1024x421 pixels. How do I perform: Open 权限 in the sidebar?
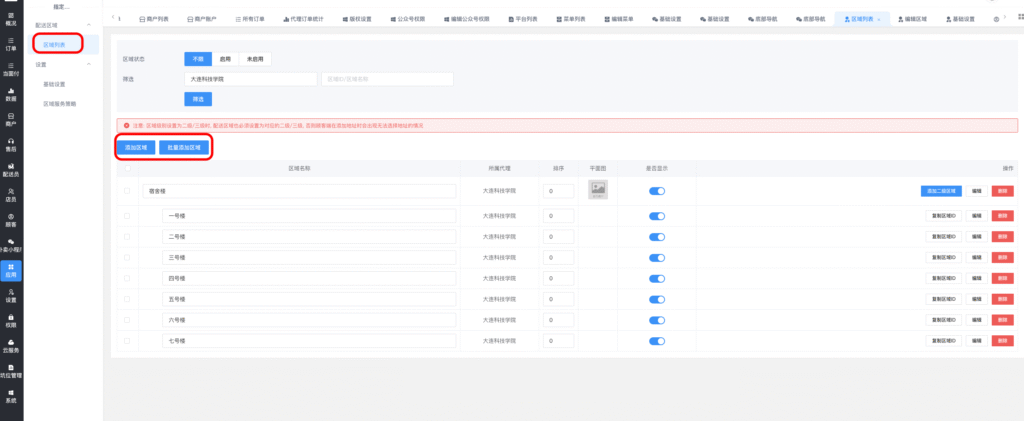tap(11, 320)
